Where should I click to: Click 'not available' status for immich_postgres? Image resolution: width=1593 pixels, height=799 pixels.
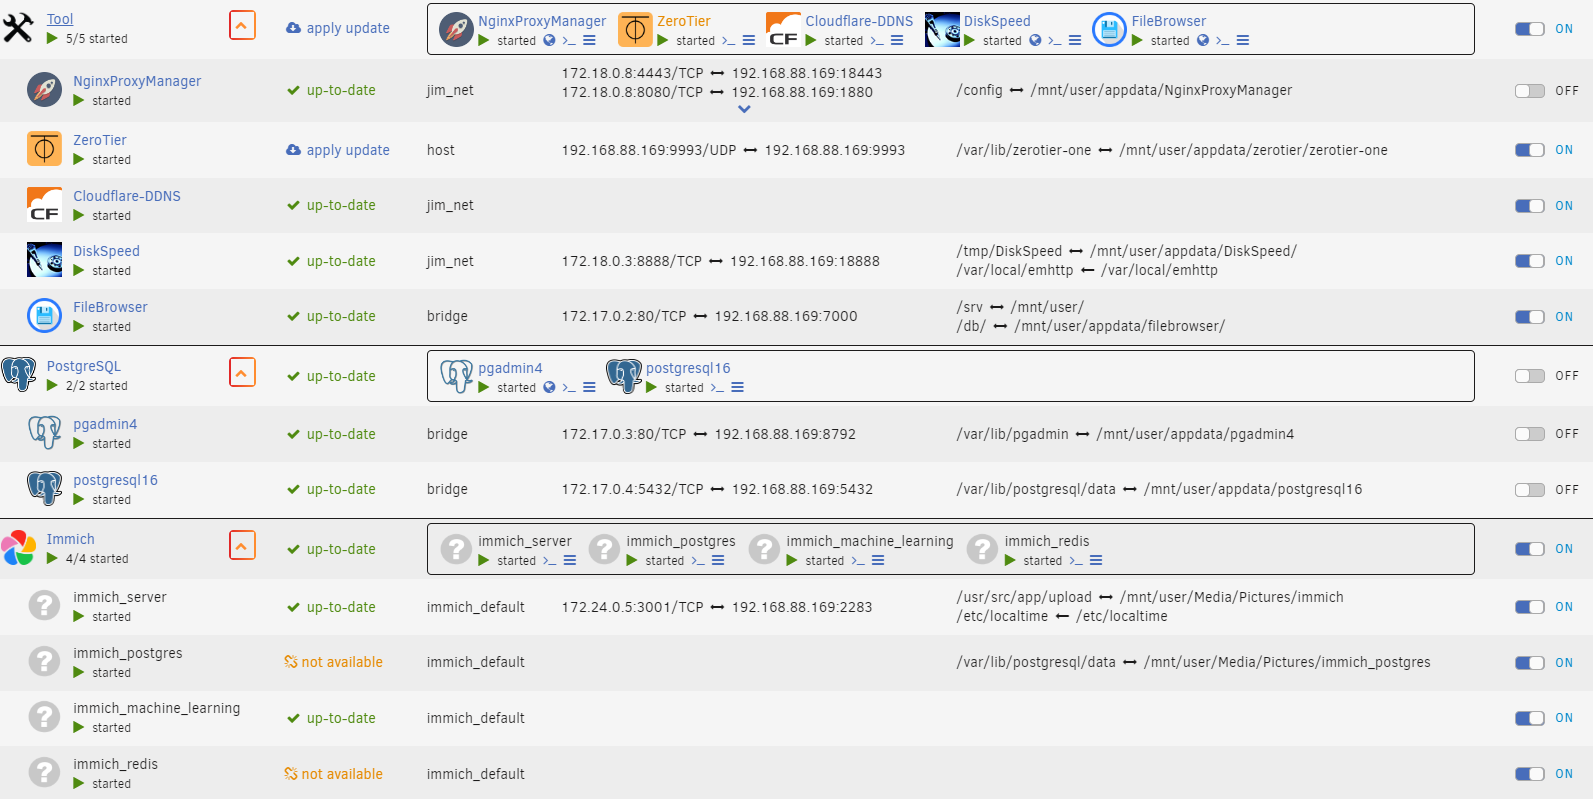tap(334, 662)
